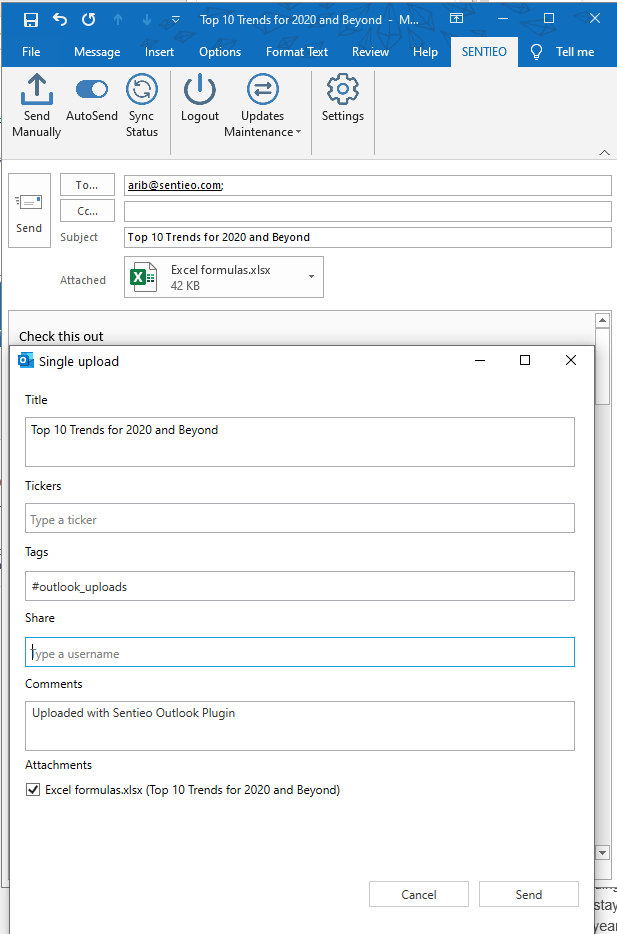
Task: Click the Undo arrow icon
Action: (60, 19)
